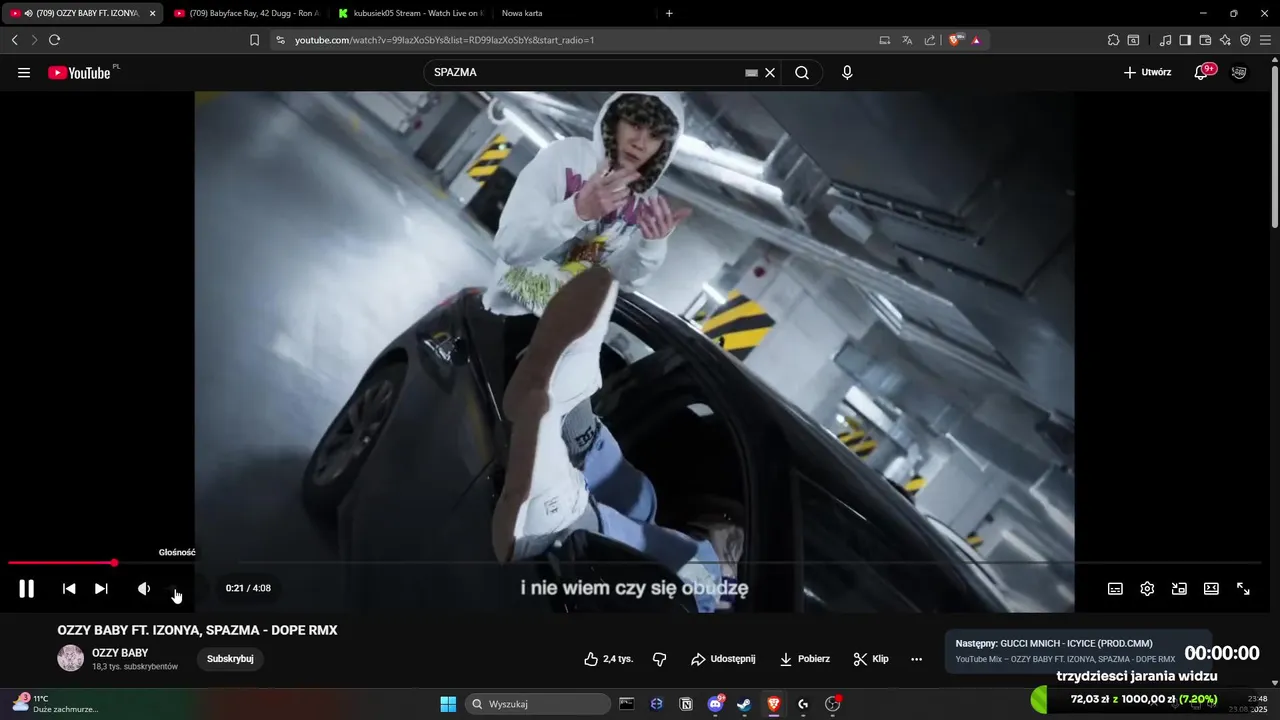The image size is (1280, 720).
Task: Go to YouTube home via logo
Action: (x=80, y=73)
